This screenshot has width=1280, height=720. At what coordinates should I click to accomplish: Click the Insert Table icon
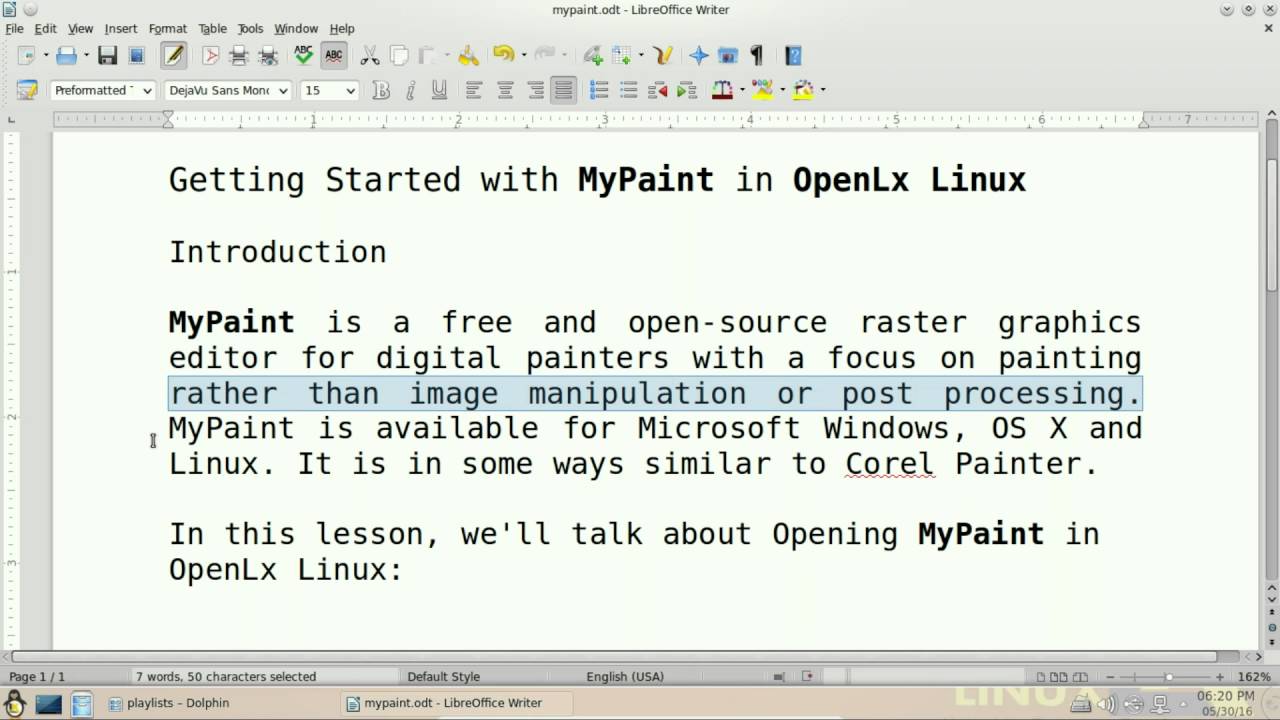pos(621,56)
